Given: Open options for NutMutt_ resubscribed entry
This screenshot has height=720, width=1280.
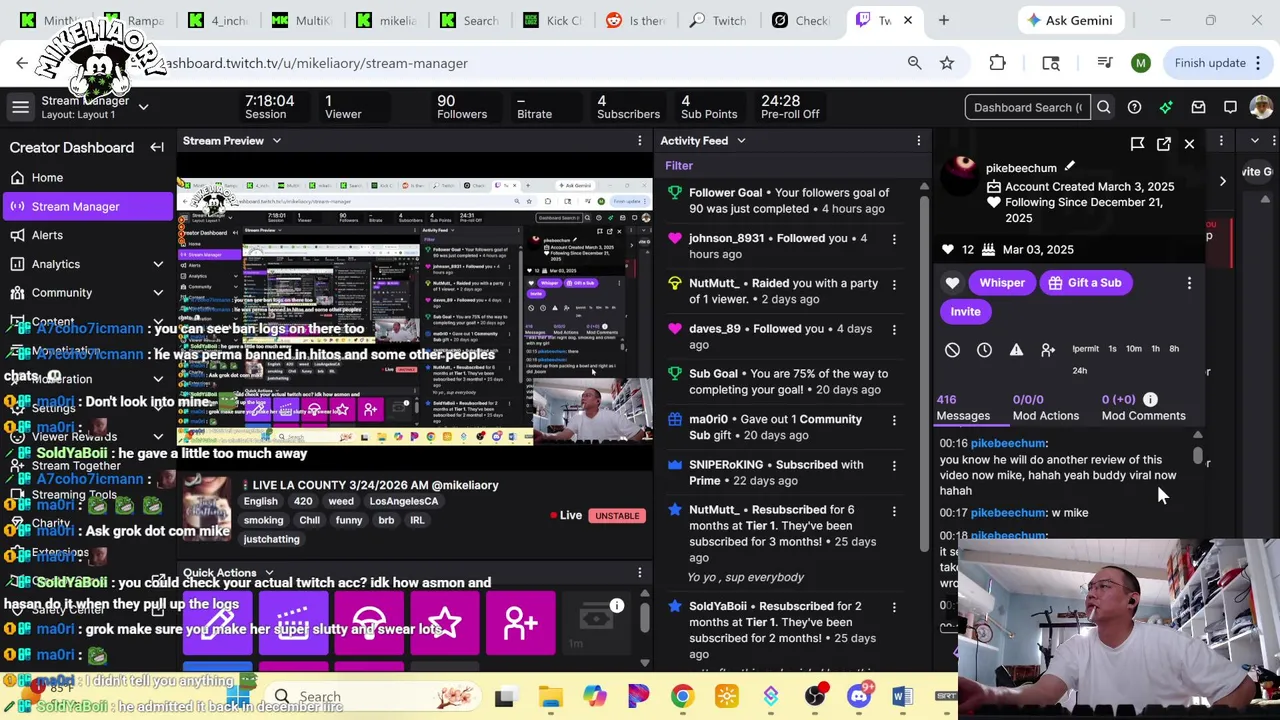Looking at the screenshot, I should coord(894,510).
